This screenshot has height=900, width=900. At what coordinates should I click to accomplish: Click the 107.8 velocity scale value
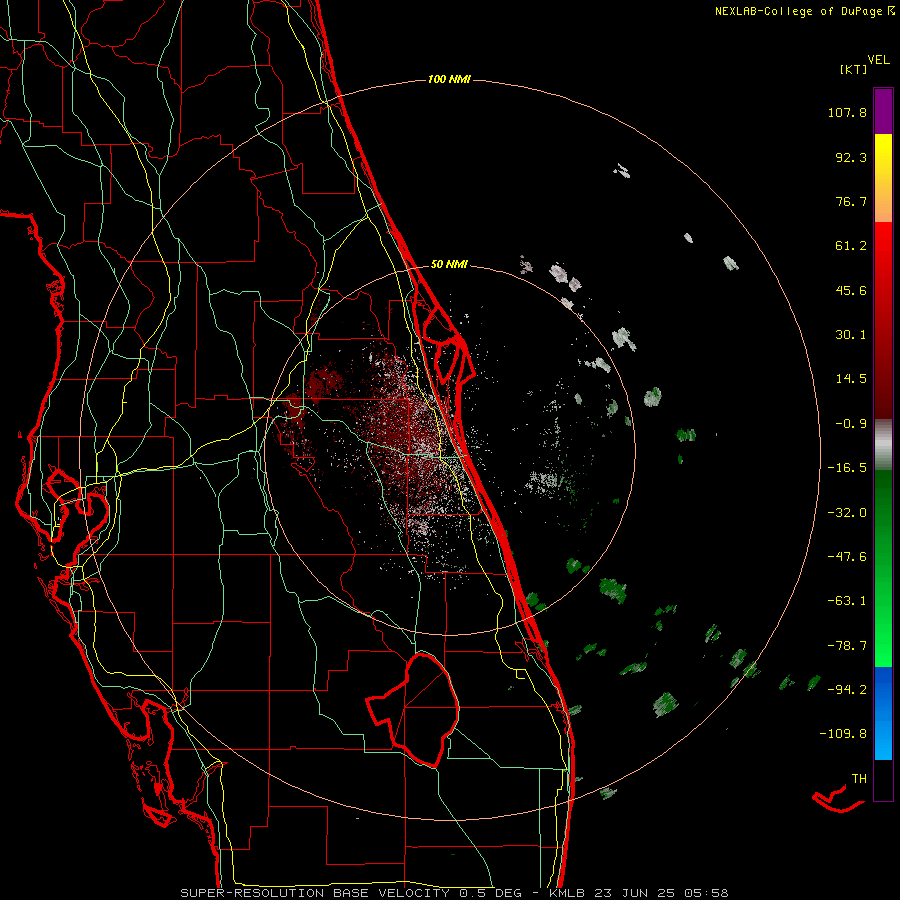coord(847,112)
